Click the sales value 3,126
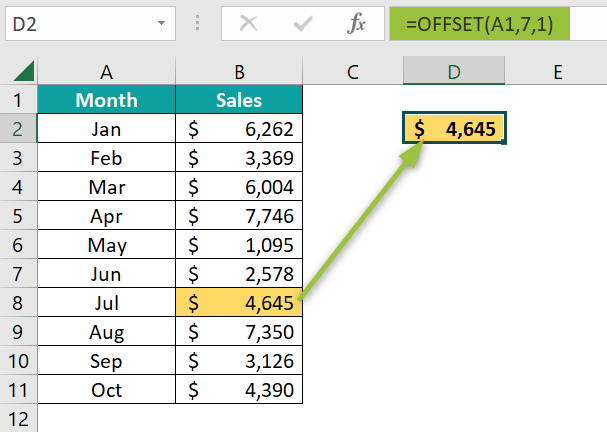 pos(239,361)
